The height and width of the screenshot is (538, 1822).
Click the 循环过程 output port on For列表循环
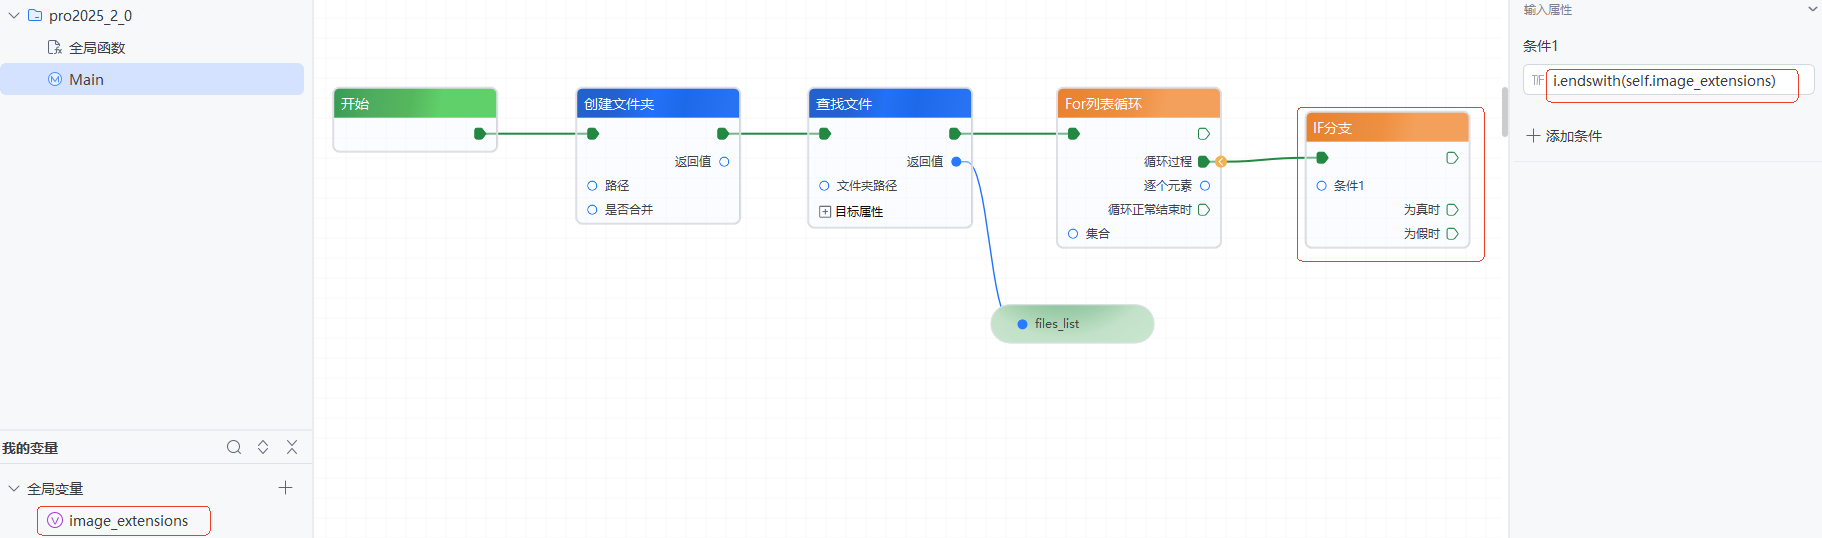coord(1204,161)
